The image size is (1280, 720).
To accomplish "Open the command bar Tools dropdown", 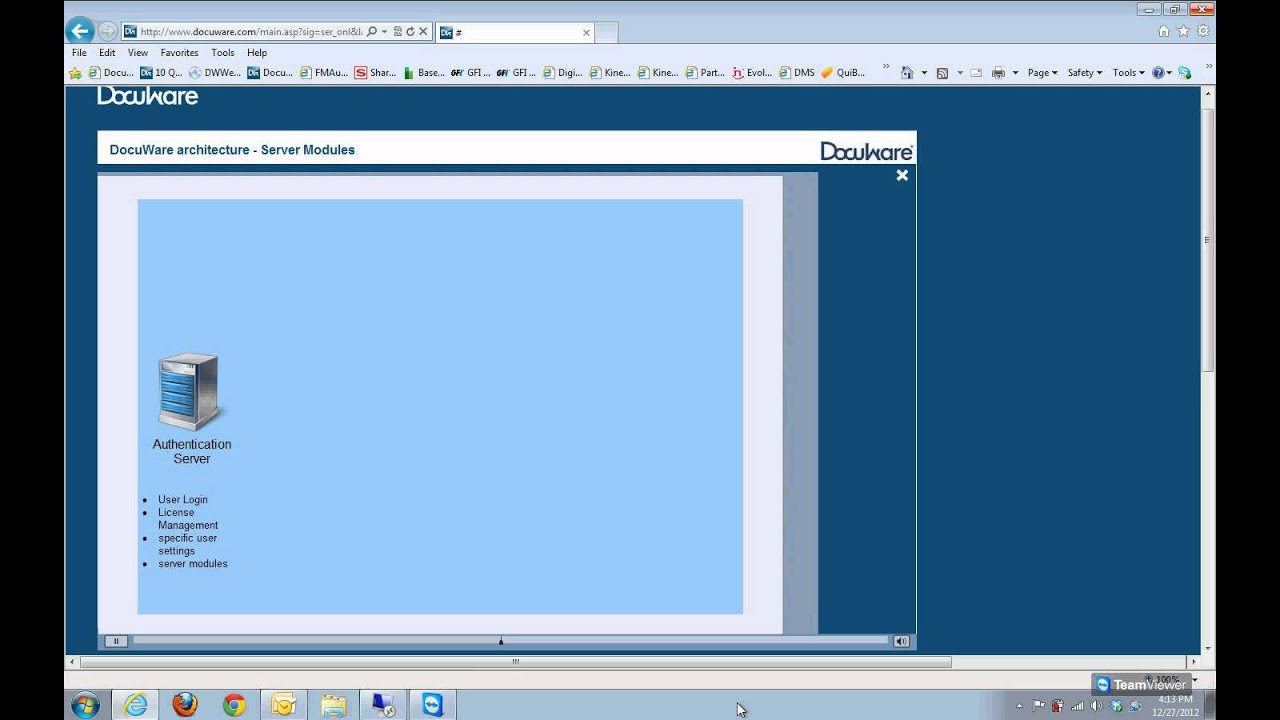I will (1129, 73).
